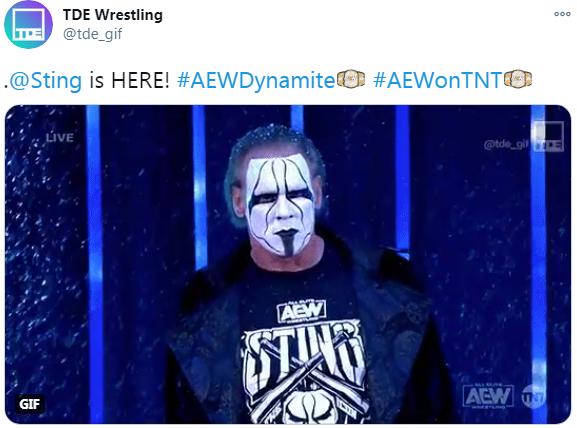The width and height of the screenshot is (577, 428).
Task: Click the "is HERE!" tweet text
Action: tap(129, 80)
